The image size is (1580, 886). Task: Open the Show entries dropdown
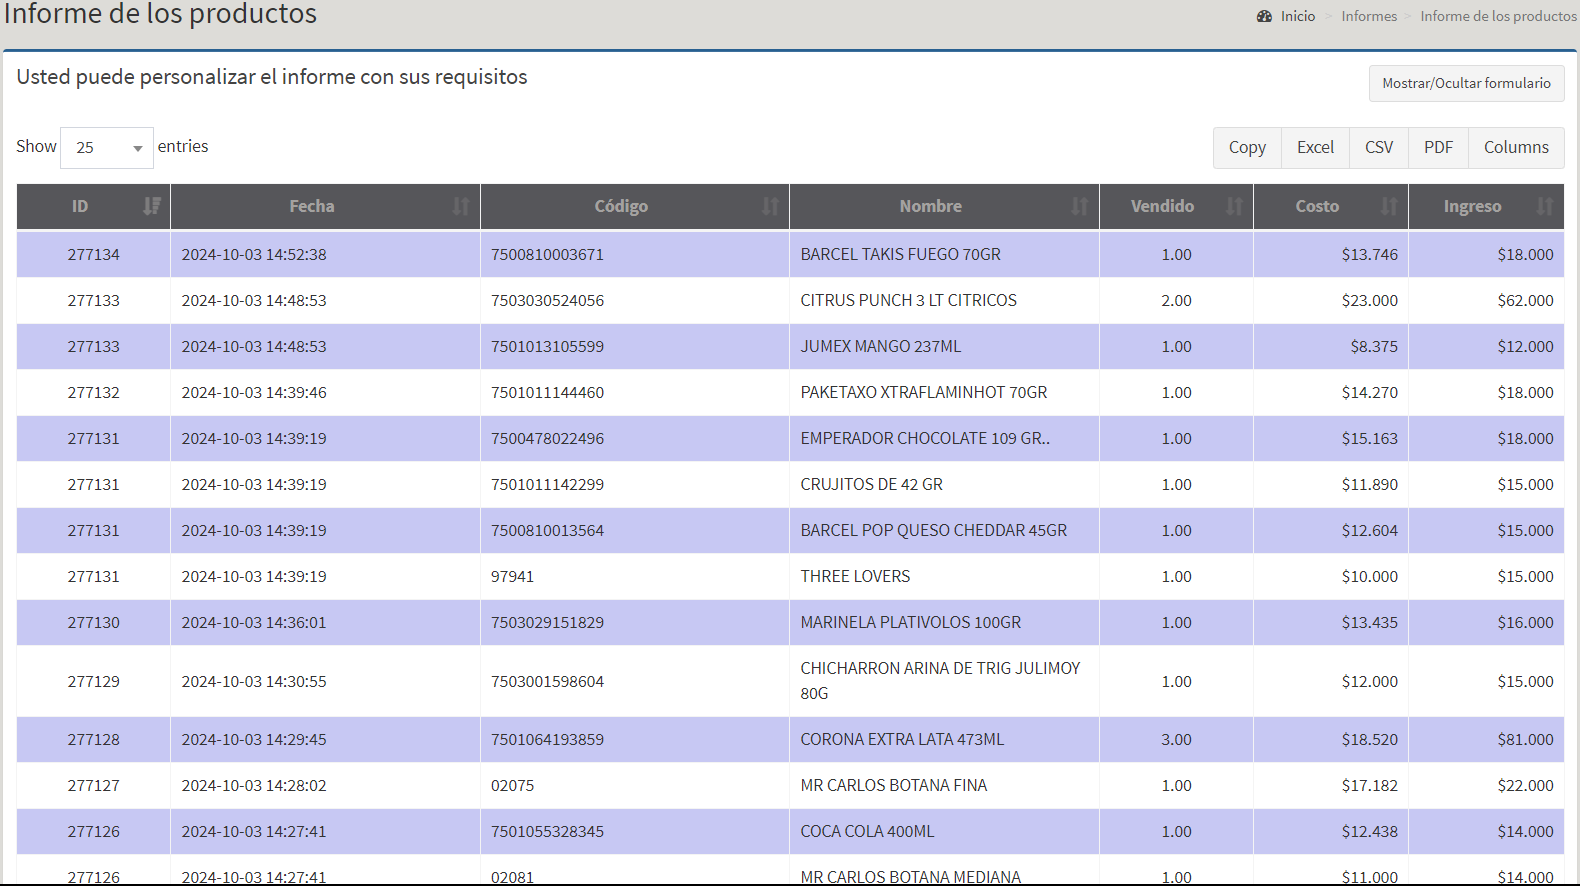click(107, 148)
